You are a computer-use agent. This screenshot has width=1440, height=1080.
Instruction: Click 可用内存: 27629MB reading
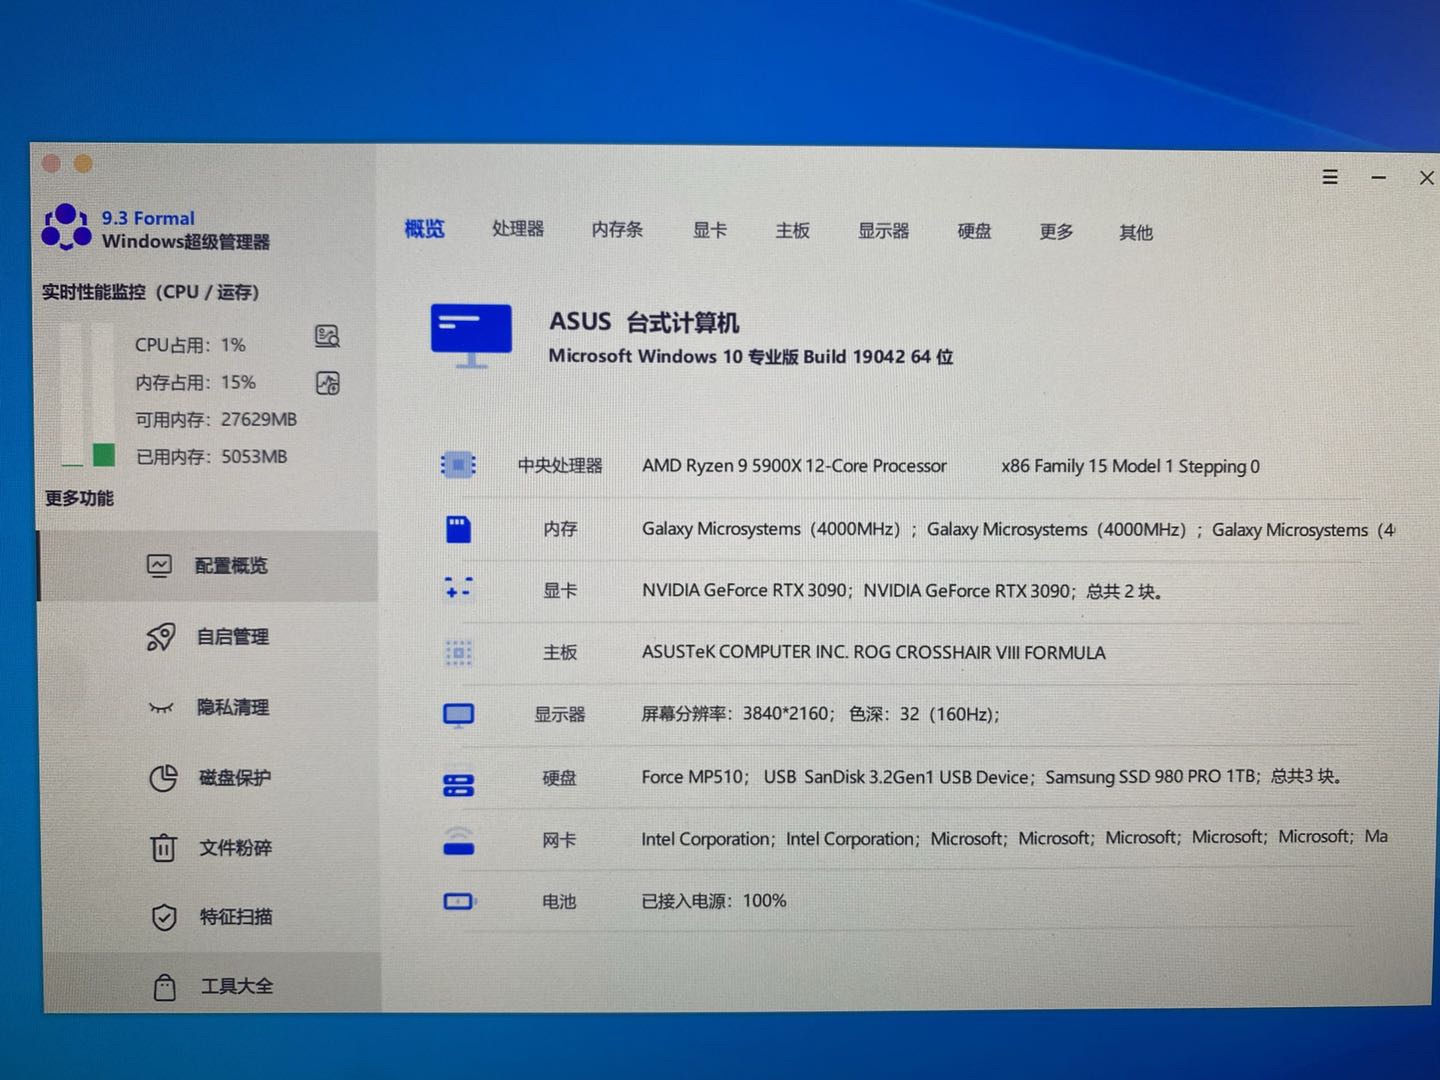(x=216, y=420)
